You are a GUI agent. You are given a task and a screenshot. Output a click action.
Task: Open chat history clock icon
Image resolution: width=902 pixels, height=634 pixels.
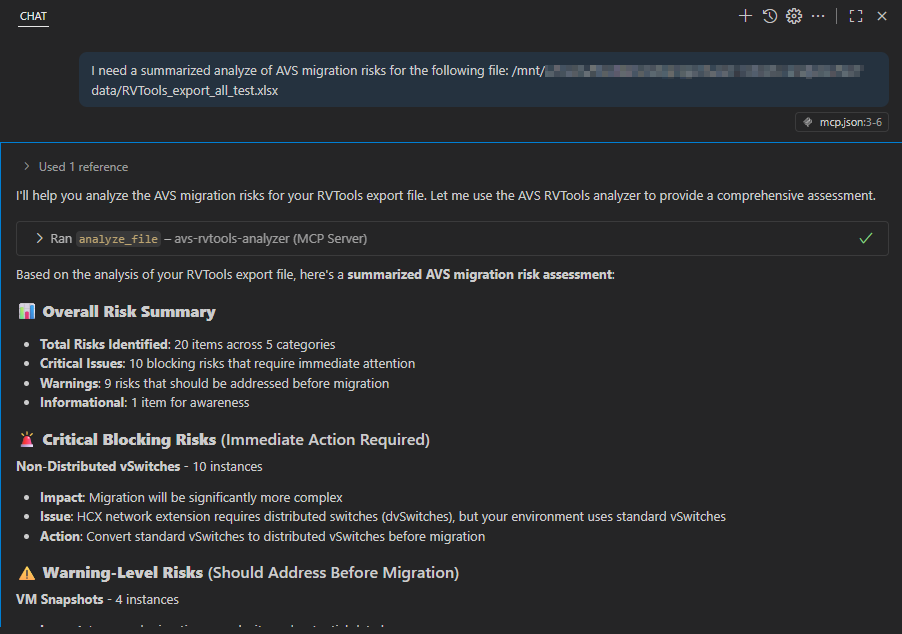(x=770, y=16)
